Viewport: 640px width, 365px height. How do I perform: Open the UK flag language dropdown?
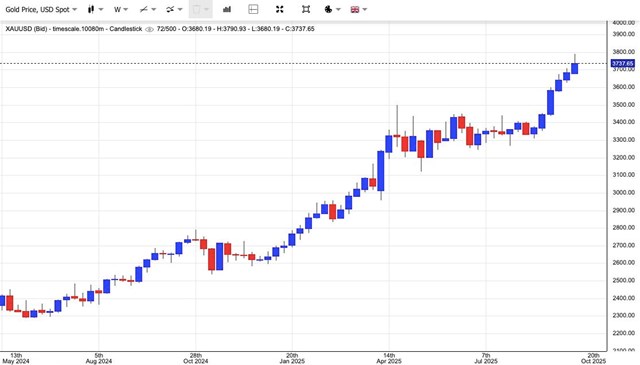point(359,9)
